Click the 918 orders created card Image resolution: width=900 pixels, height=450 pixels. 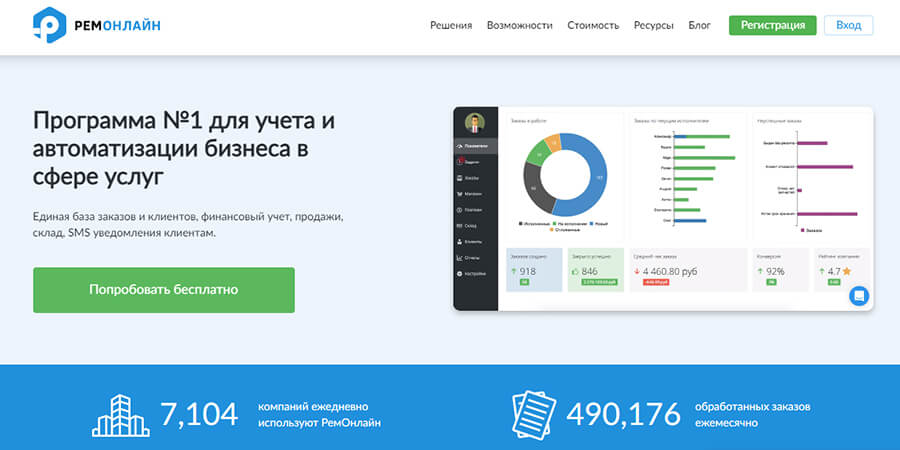[534, 270]
